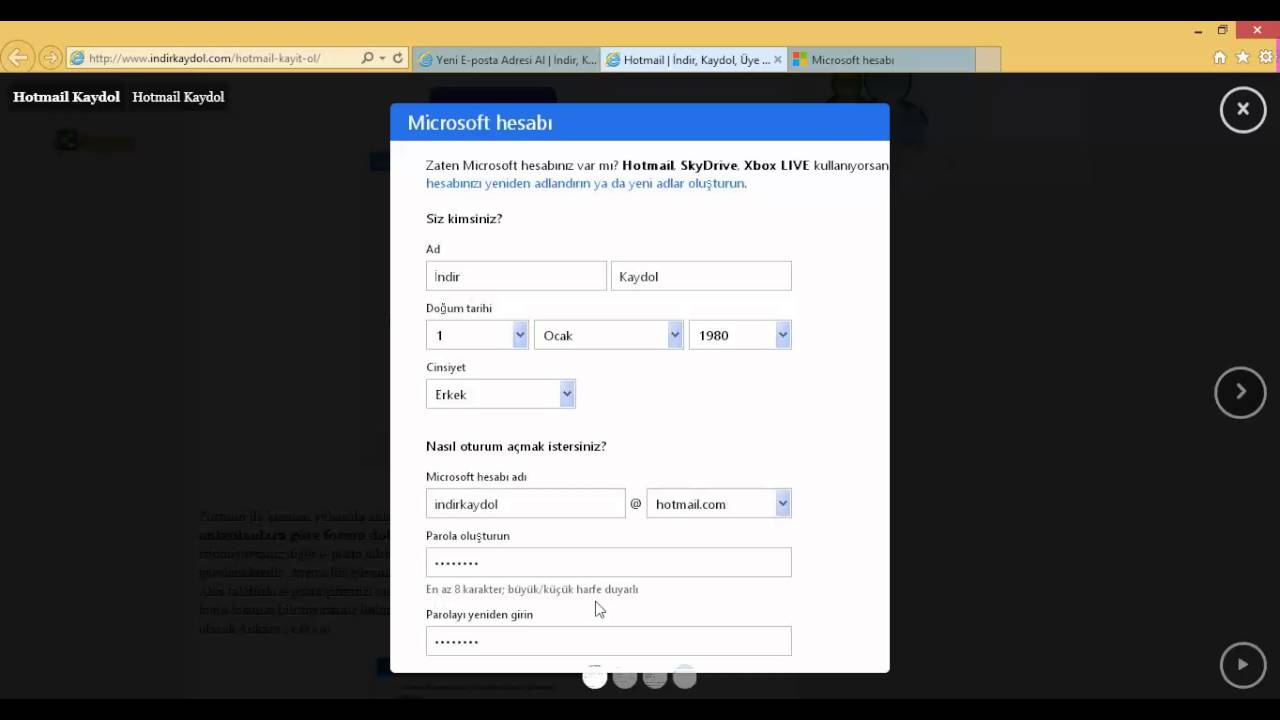Minimize the browser window

click(x=1198, y=31)
